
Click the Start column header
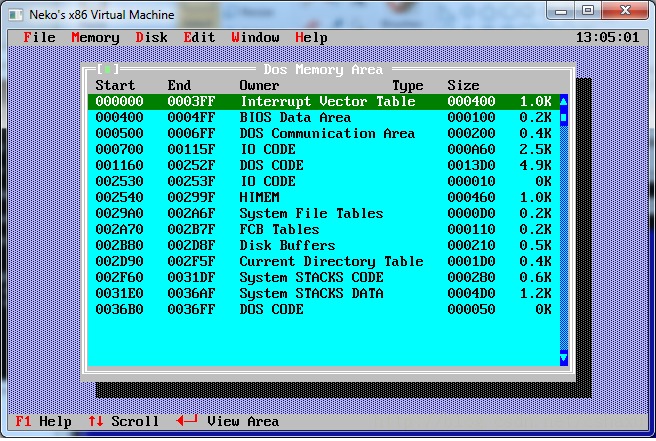tap(115, 85)
